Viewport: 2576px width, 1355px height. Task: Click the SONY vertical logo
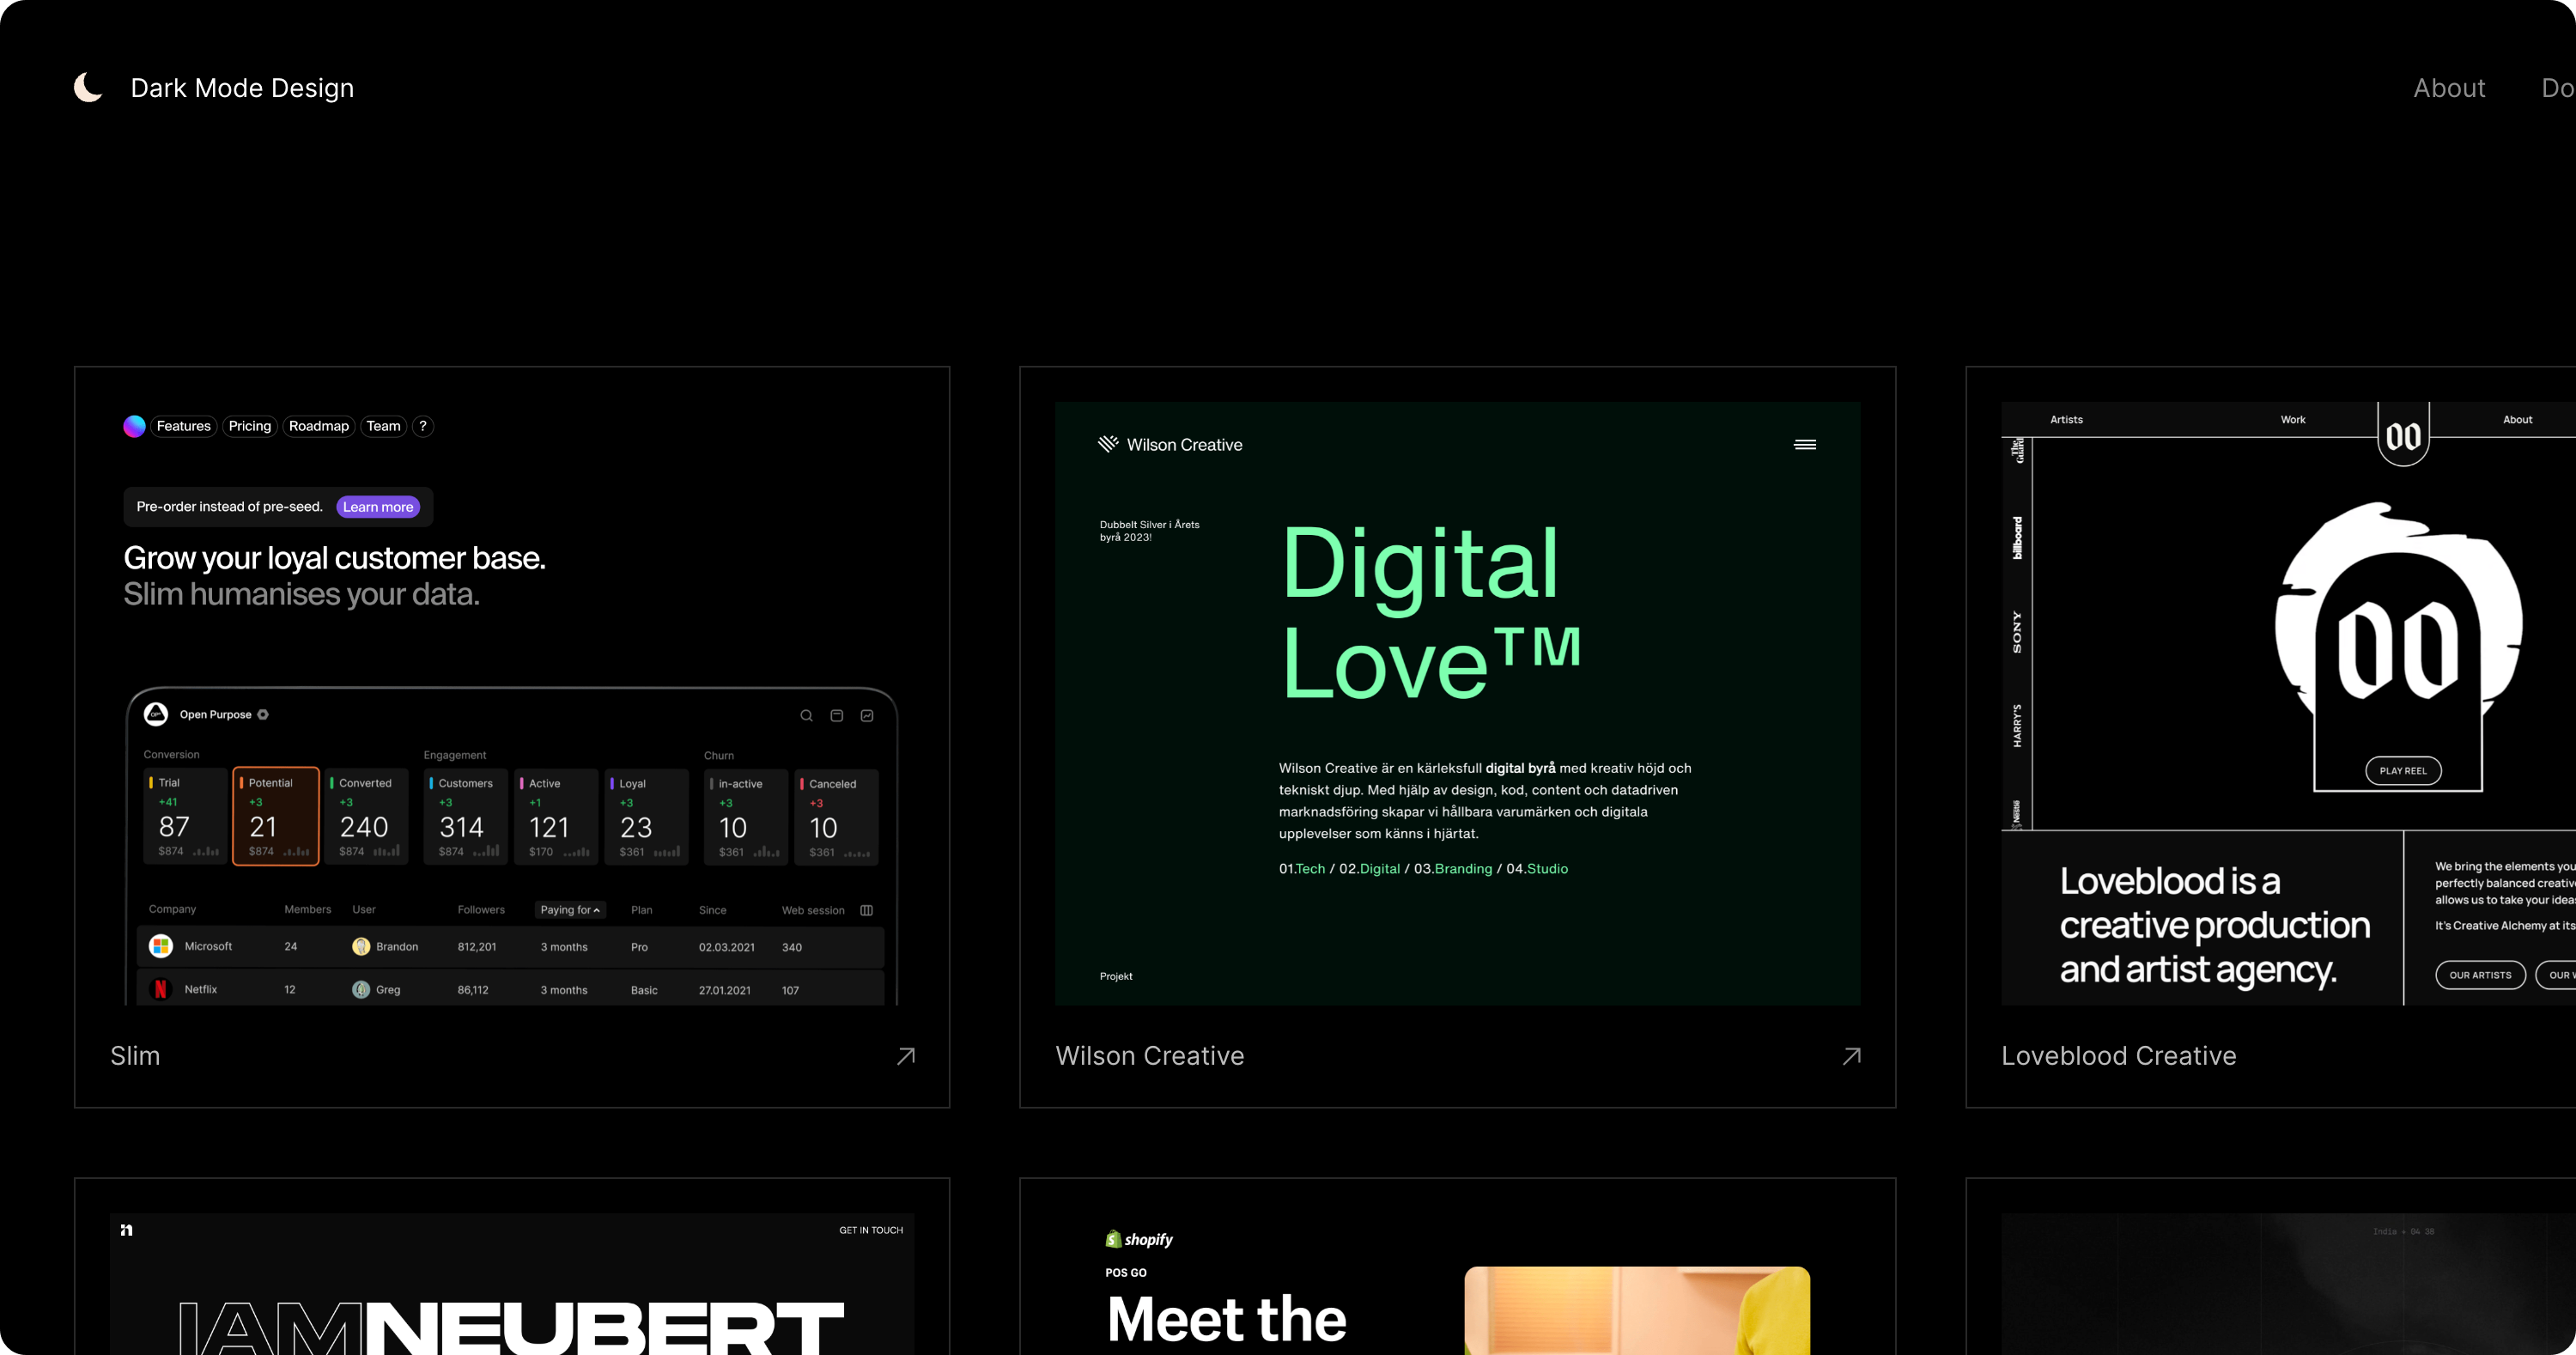tap(2017, 632)
